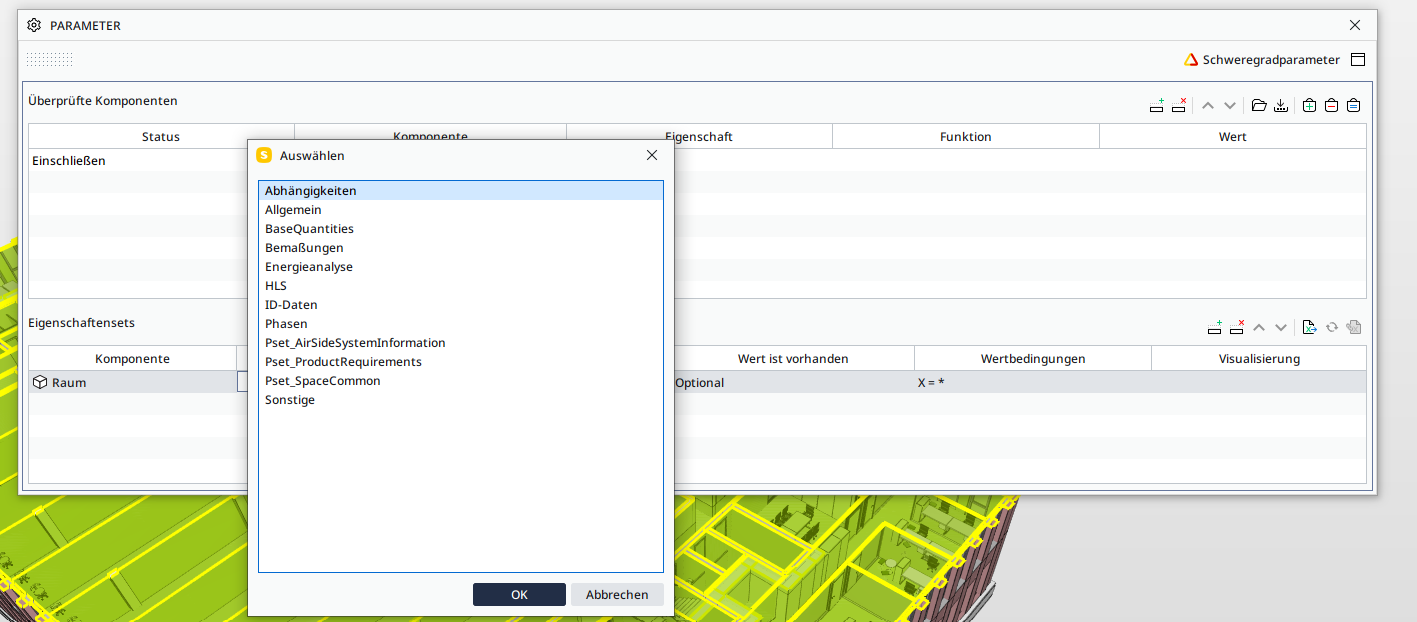Click the Wert ist vorhanden column header
1417x622 pixels.
click(x=793, y=359)
